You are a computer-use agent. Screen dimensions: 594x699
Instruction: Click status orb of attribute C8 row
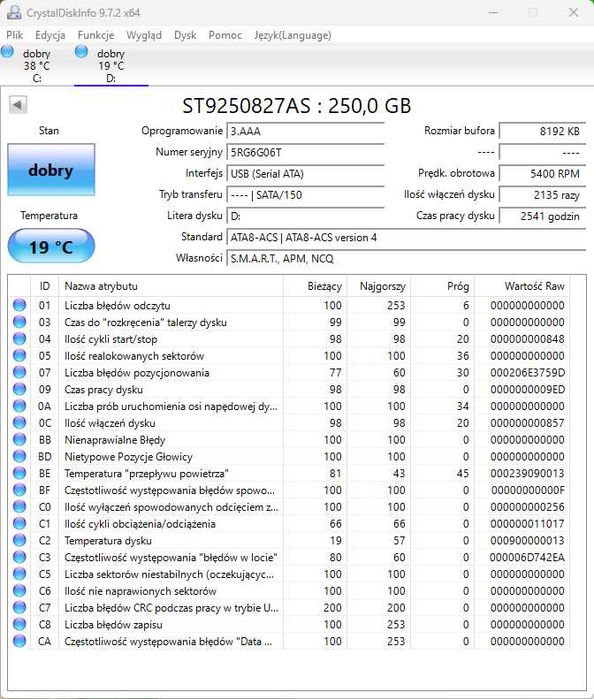click(19, 624)
